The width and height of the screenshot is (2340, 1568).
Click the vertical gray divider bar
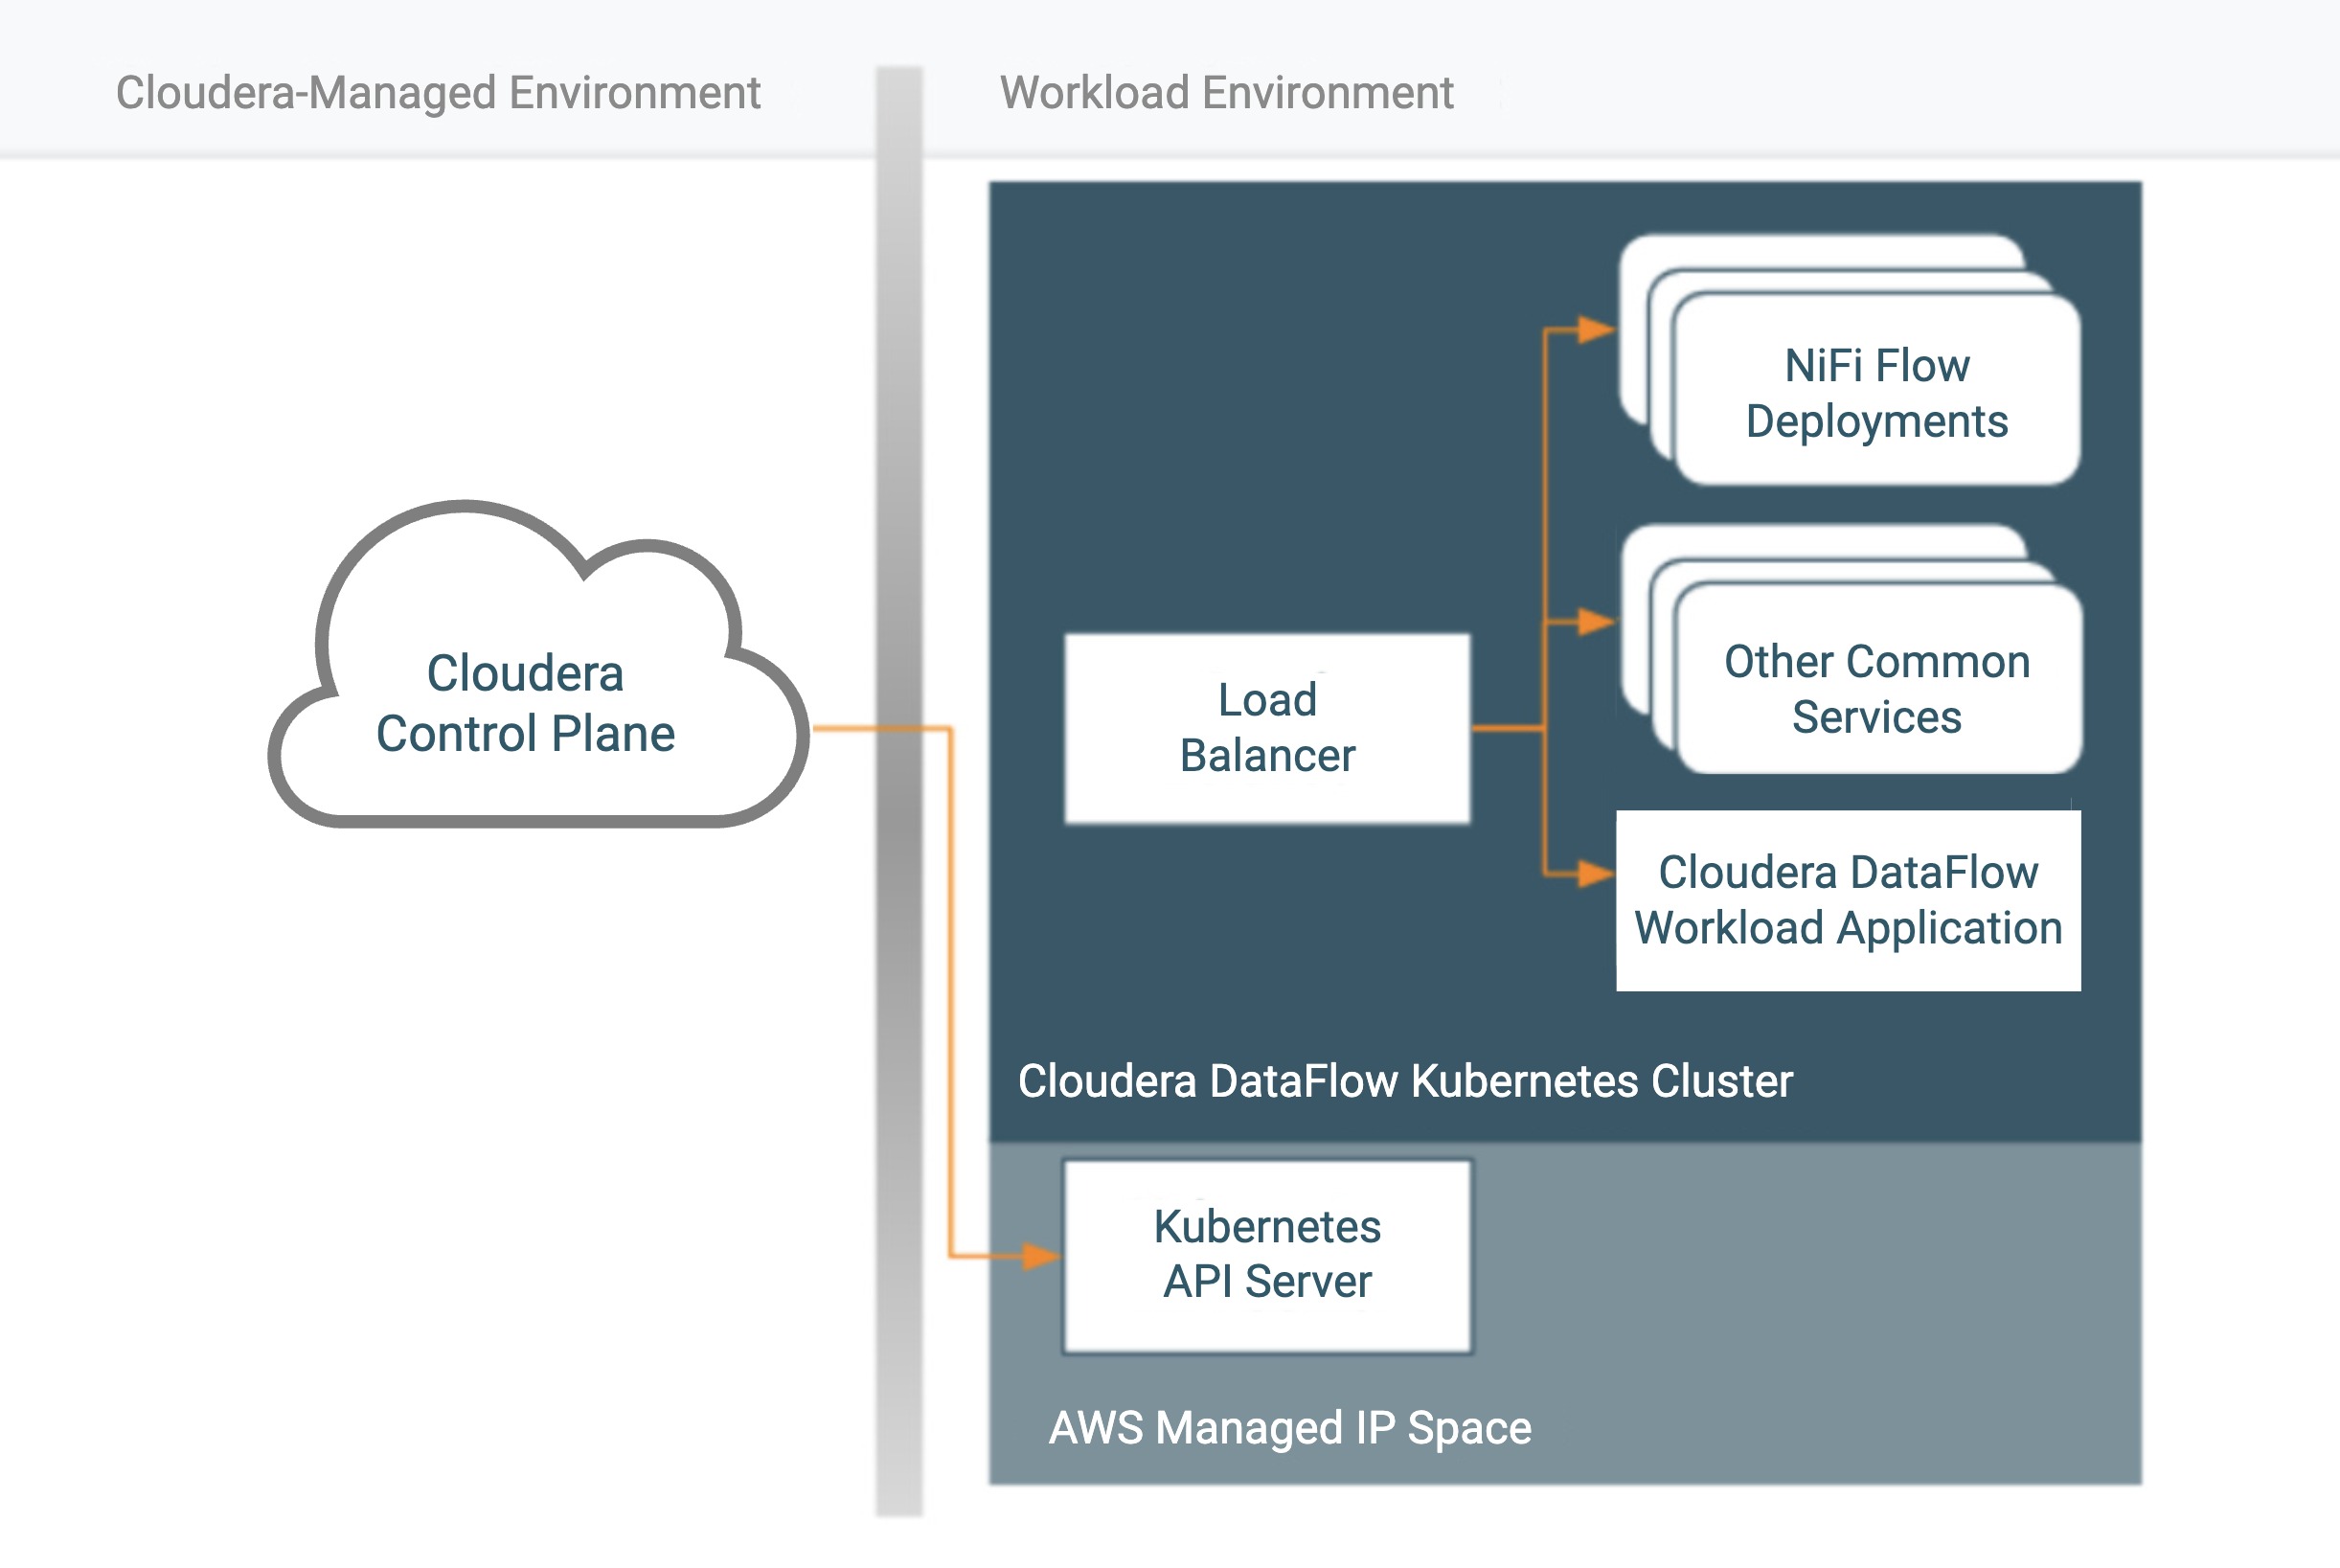(x=899, y=400)
